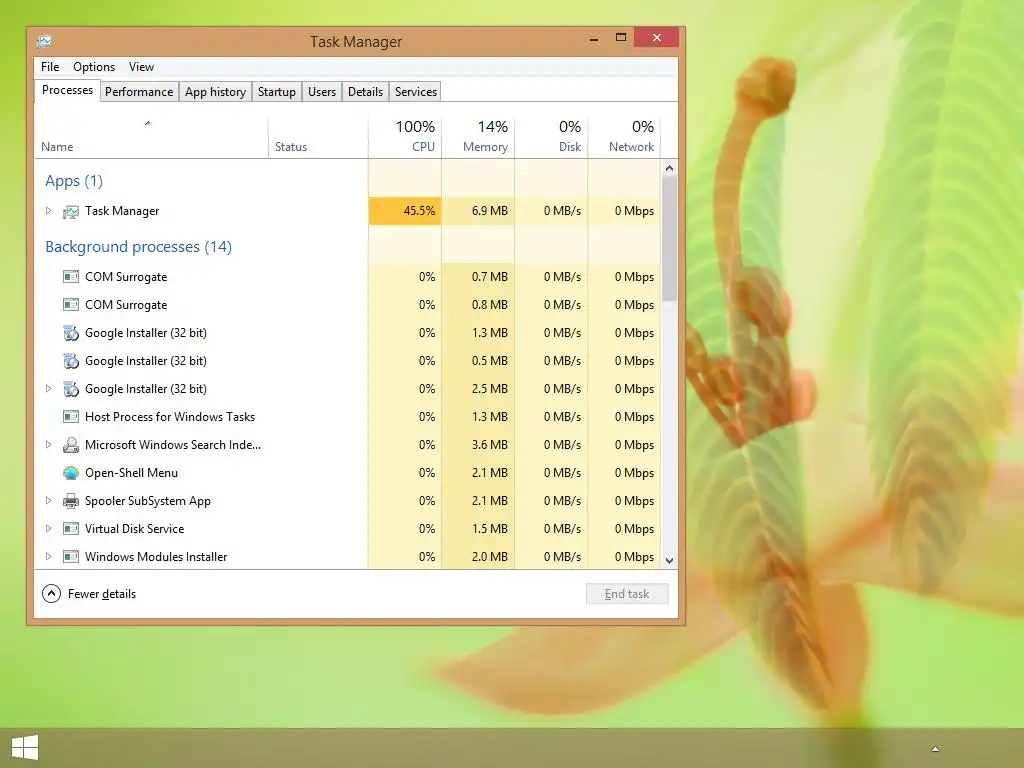
Task: Click the 1.5 MB memory value
Action: [490, 529]
